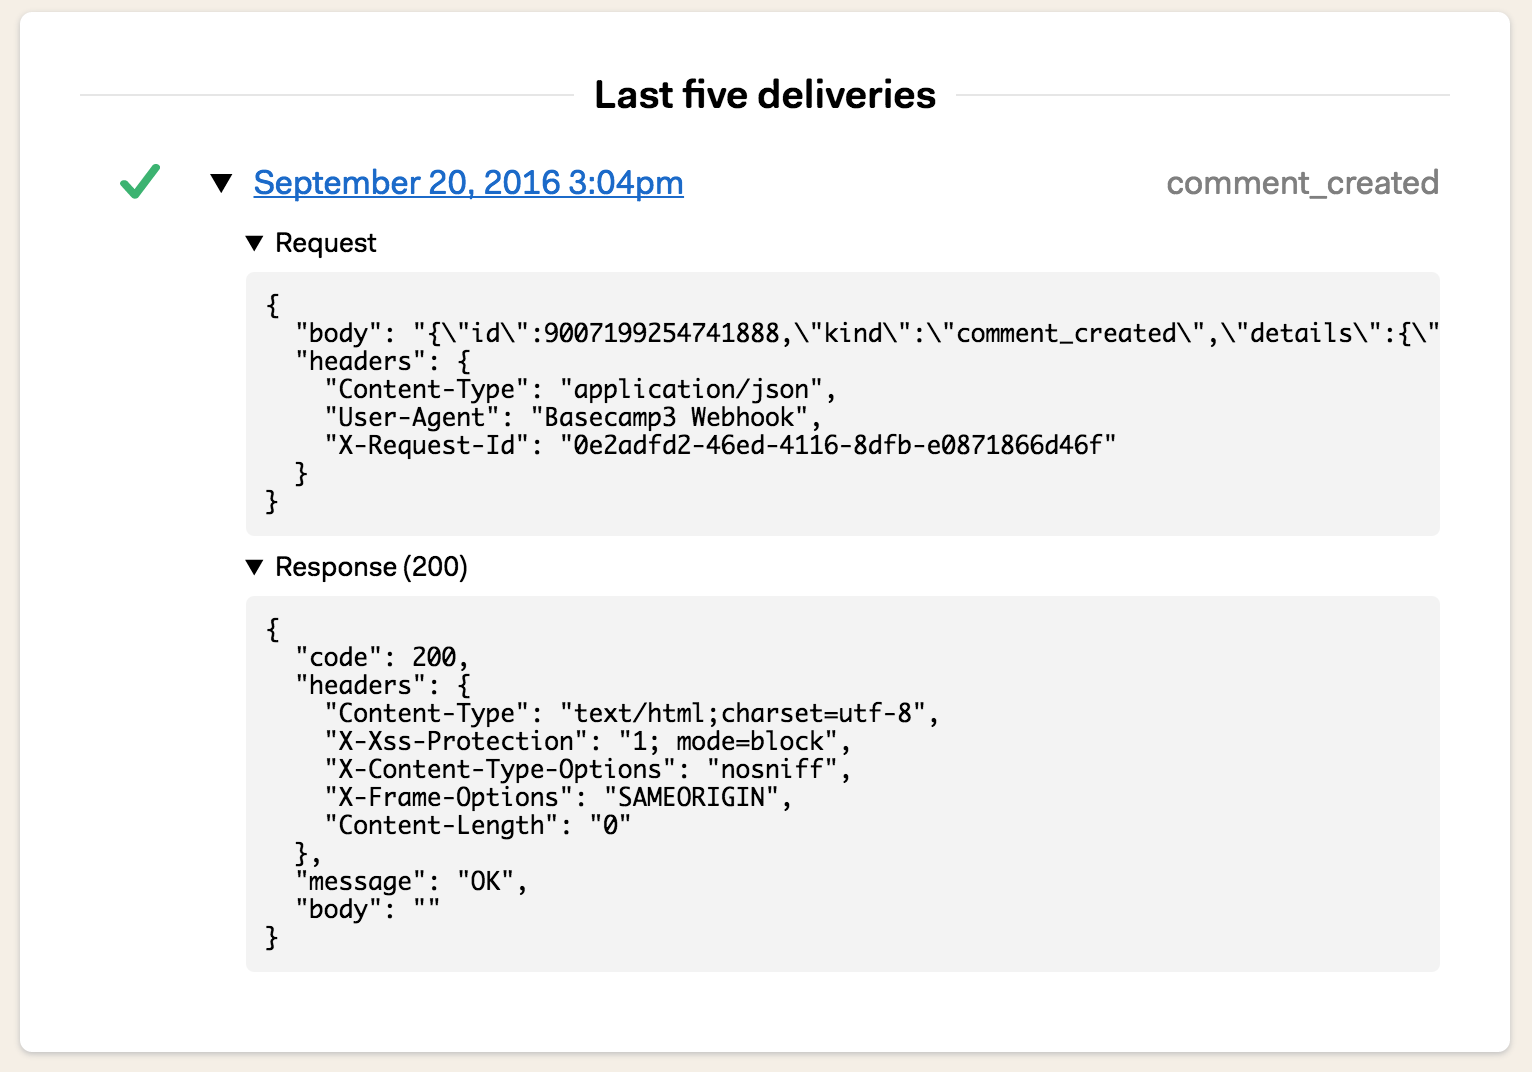Click the X-Frame-Options SAMEORIGIN line
The width and height of the screenshot is (1532, 1072).
[x=558, y=797]
